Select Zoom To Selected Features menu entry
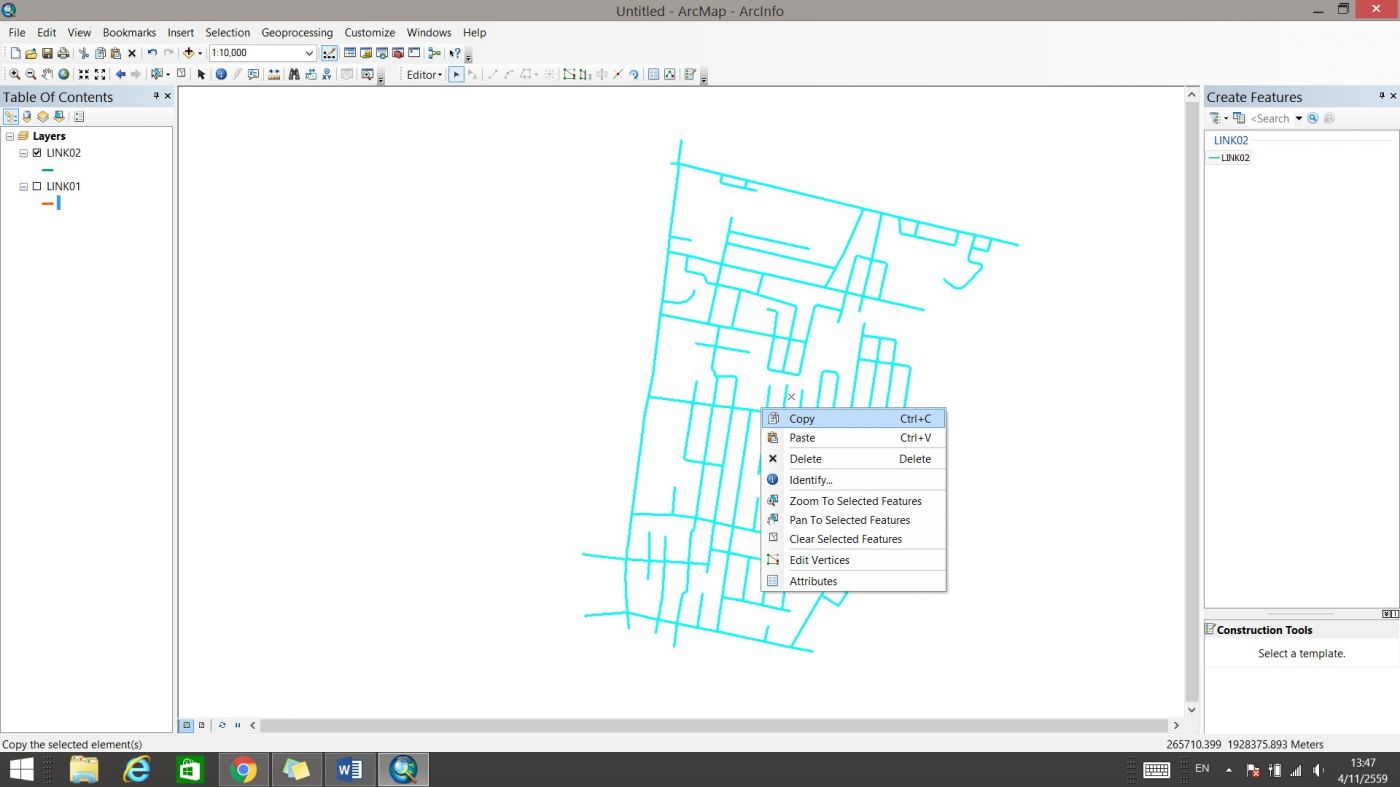Viewport: 1400px width, 787px height. [855, 501]
